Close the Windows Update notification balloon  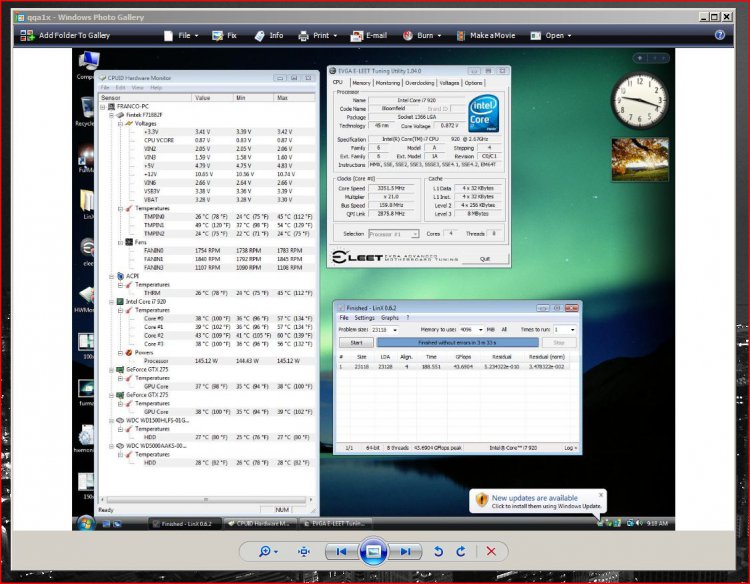pos(601,495)
